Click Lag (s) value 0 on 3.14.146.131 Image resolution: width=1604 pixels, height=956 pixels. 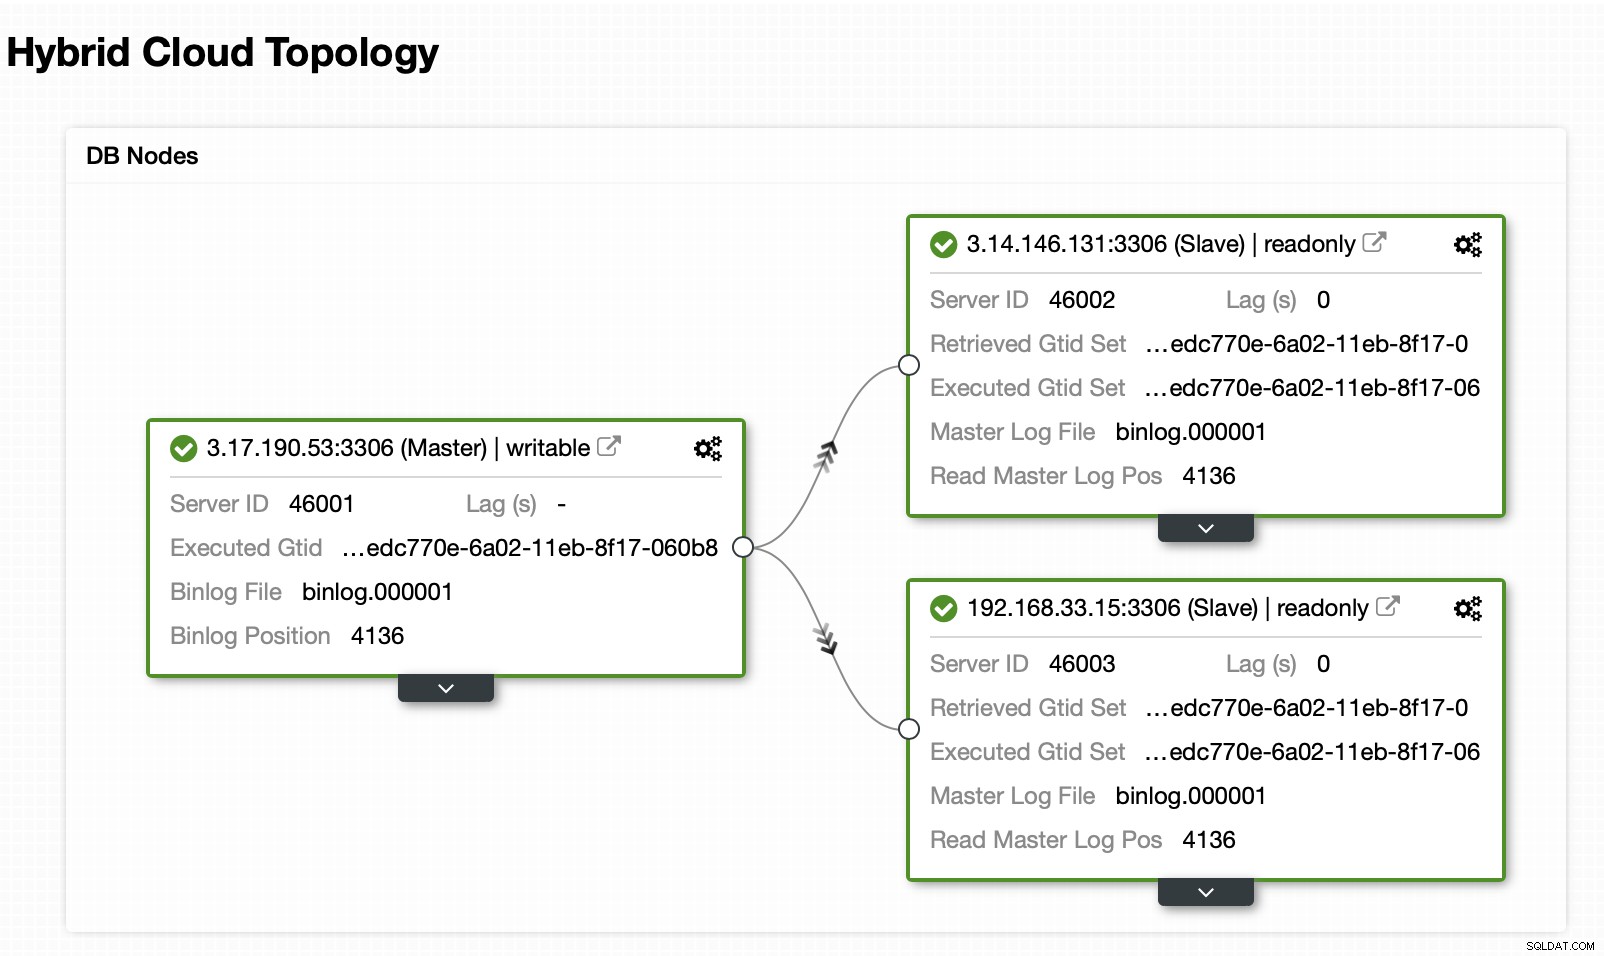point(1323,300)
